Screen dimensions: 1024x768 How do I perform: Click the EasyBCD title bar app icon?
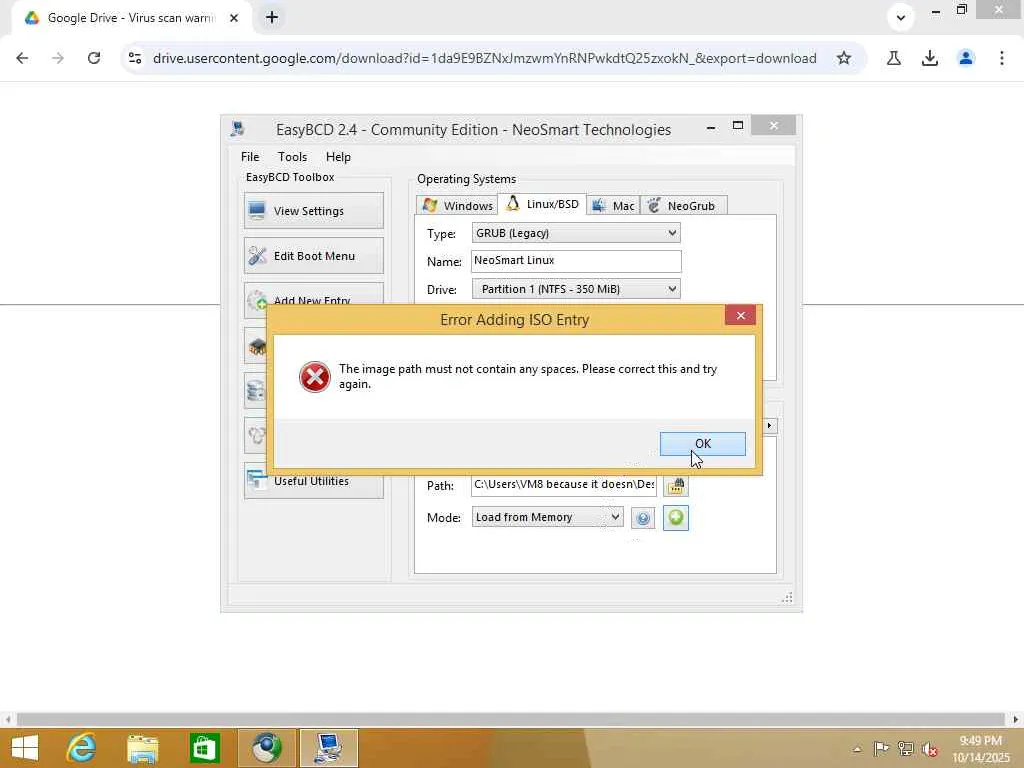click(238, 129)
